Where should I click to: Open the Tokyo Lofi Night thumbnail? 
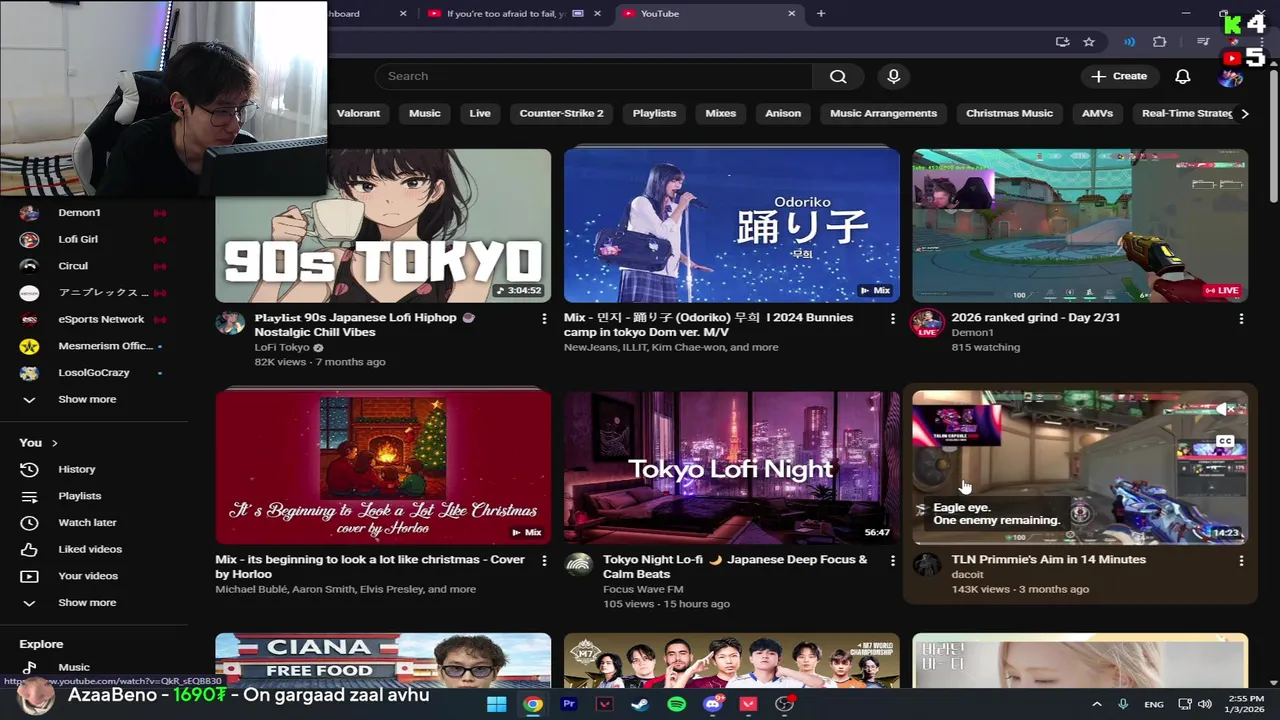[732, 467]
